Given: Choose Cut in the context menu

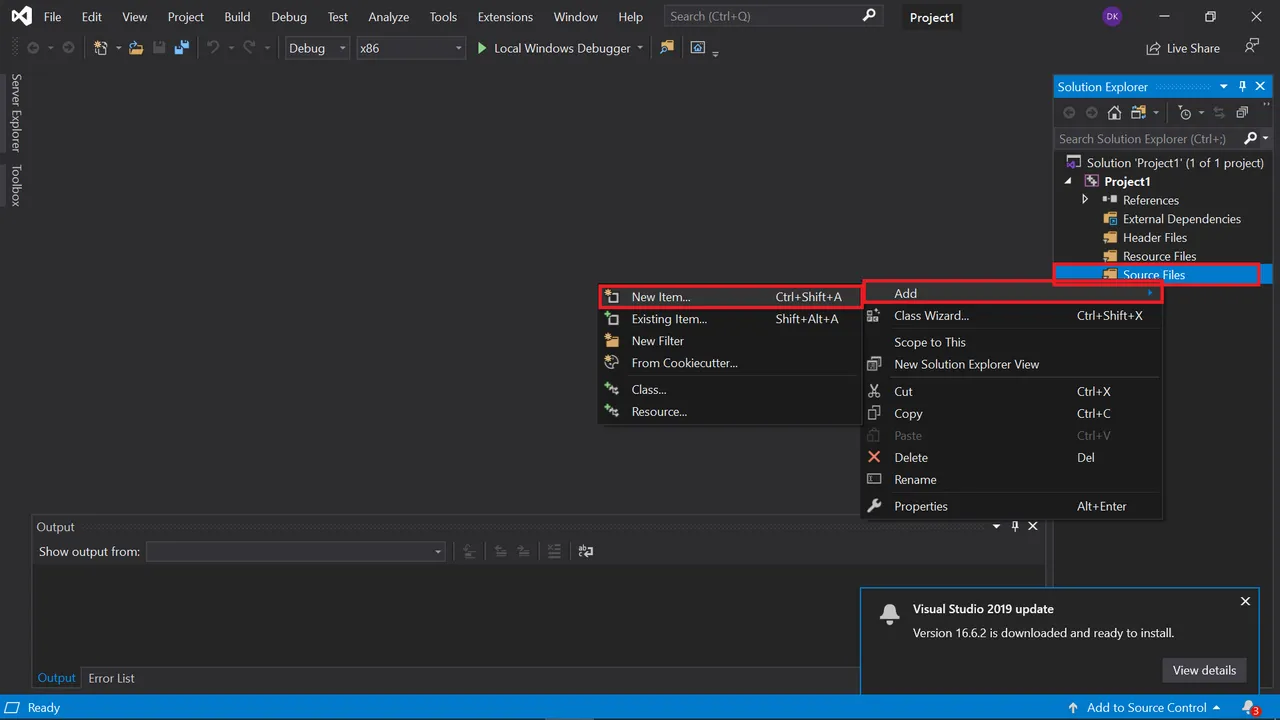Looking at the screenshot, I should click(1012, 392).
